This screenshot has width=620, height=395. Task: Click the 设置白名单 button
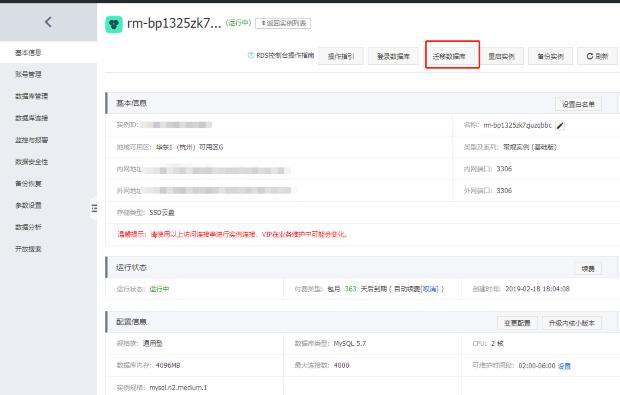[578, 104]
